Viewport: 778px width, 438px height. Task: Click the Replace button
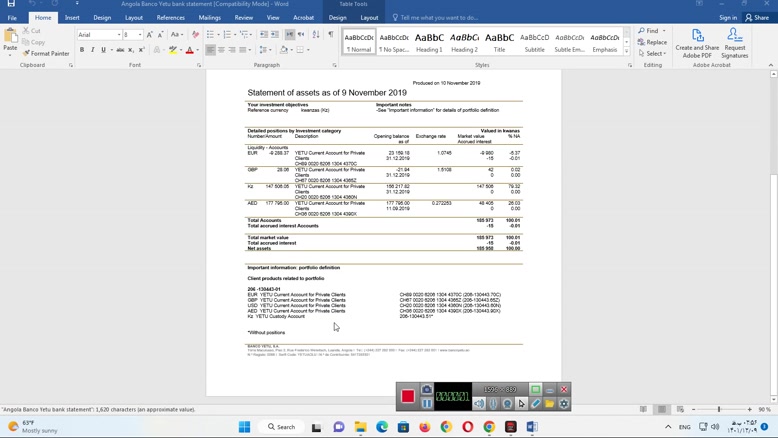654,42
